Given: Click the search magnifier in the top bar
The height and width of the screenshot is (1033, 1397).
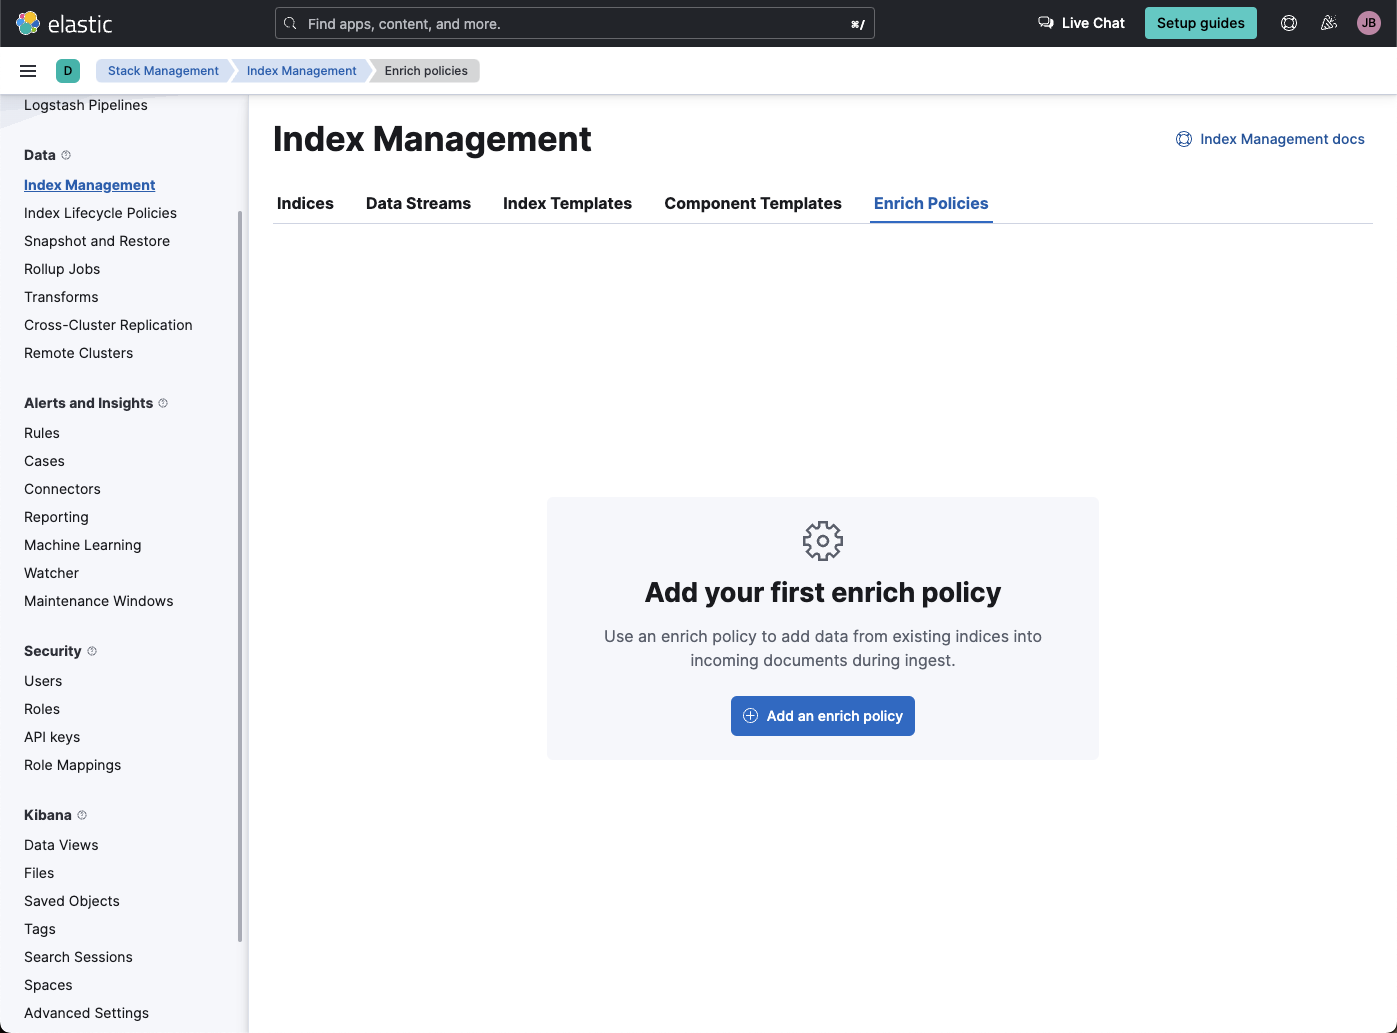Looking at the screenshot, I should [290, 22].
